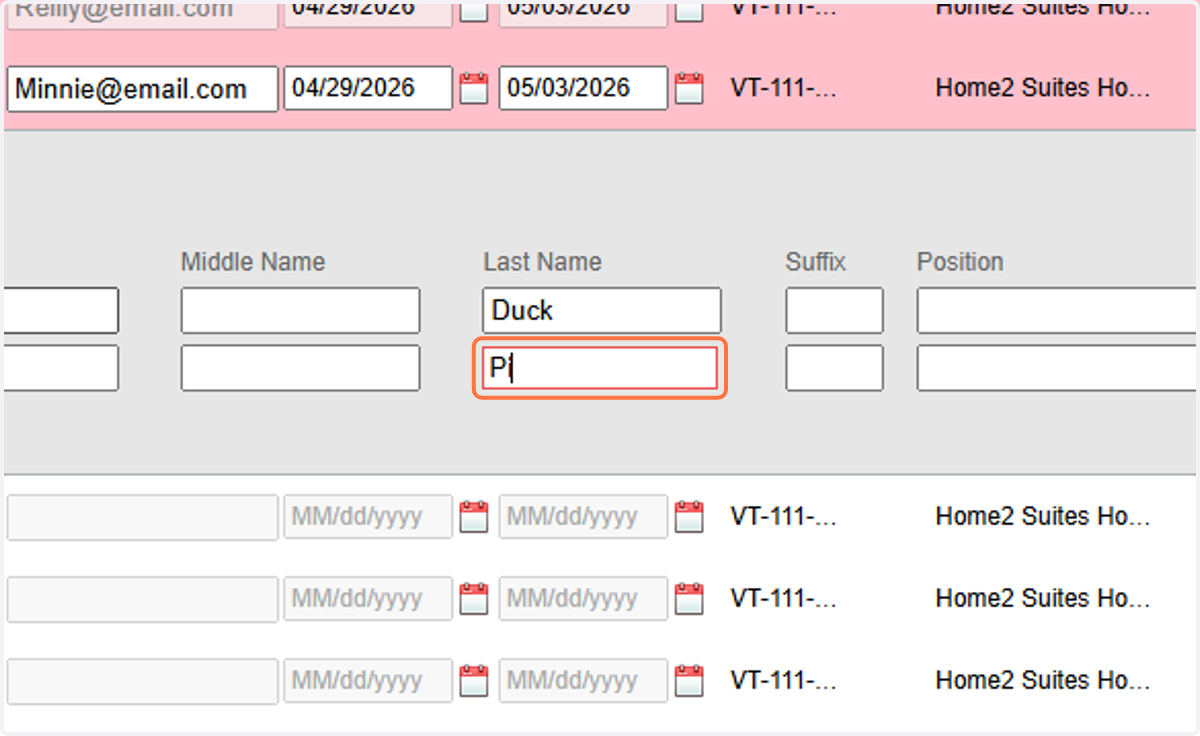Screen dimensions: 1200x736
Task: Open first date calendar in first blank row
Action: click(x=473, y=517)
